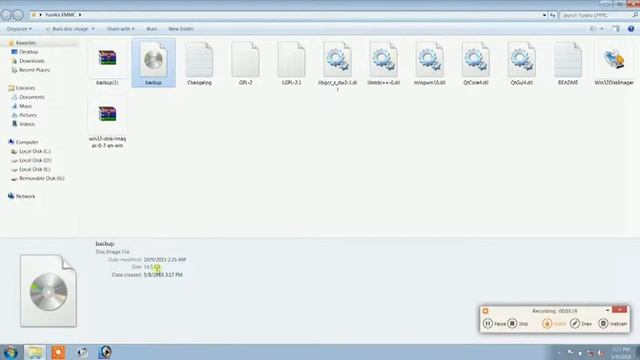Select the README file
Screen dimensions: 640x360
tap(568, 63)
